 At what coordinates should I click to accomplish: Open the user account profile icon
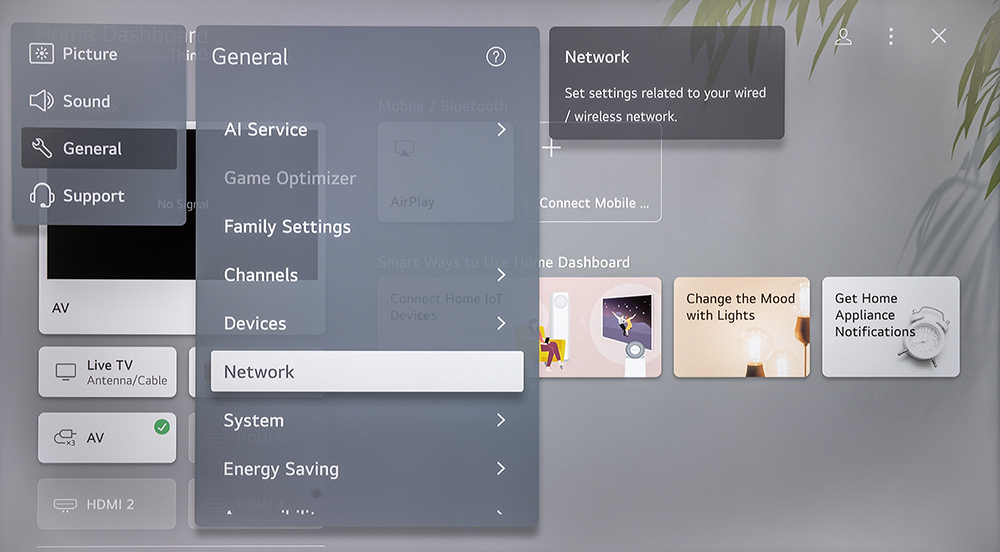coord(844,37)
